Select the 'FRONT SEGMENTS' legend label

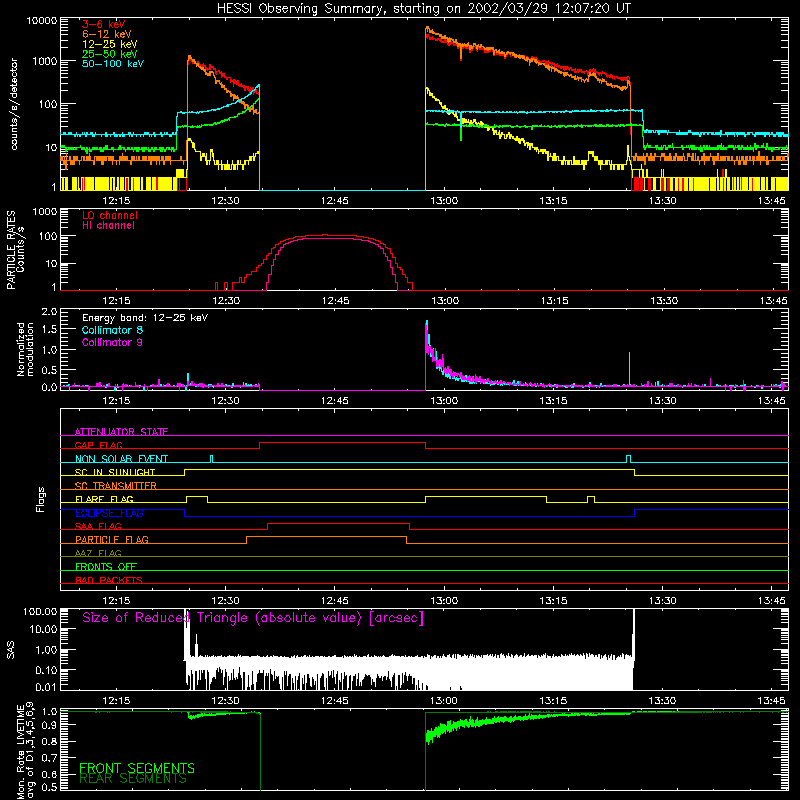coord(137,768)
